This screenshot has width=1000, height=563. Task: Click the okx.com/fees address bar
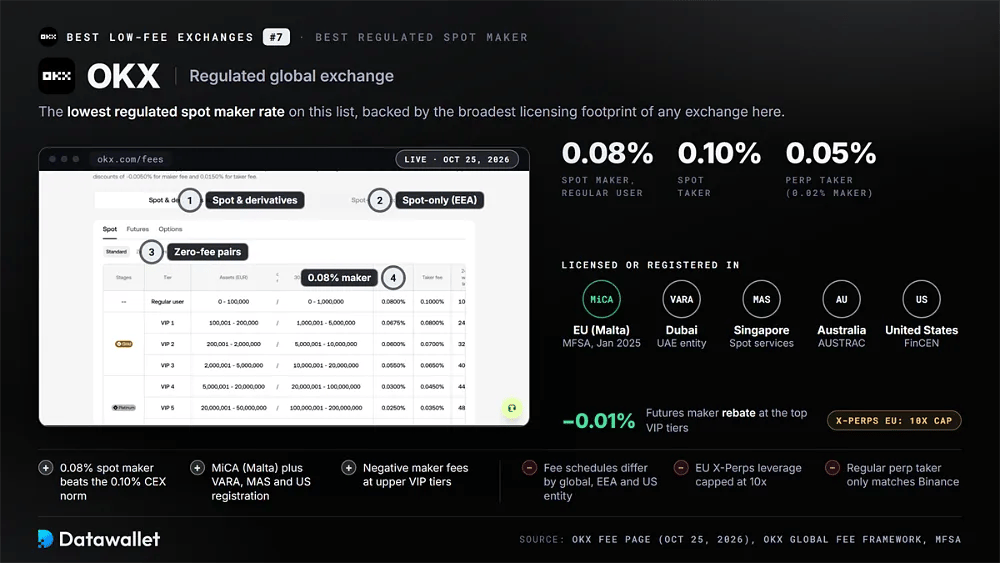point(130,159)
